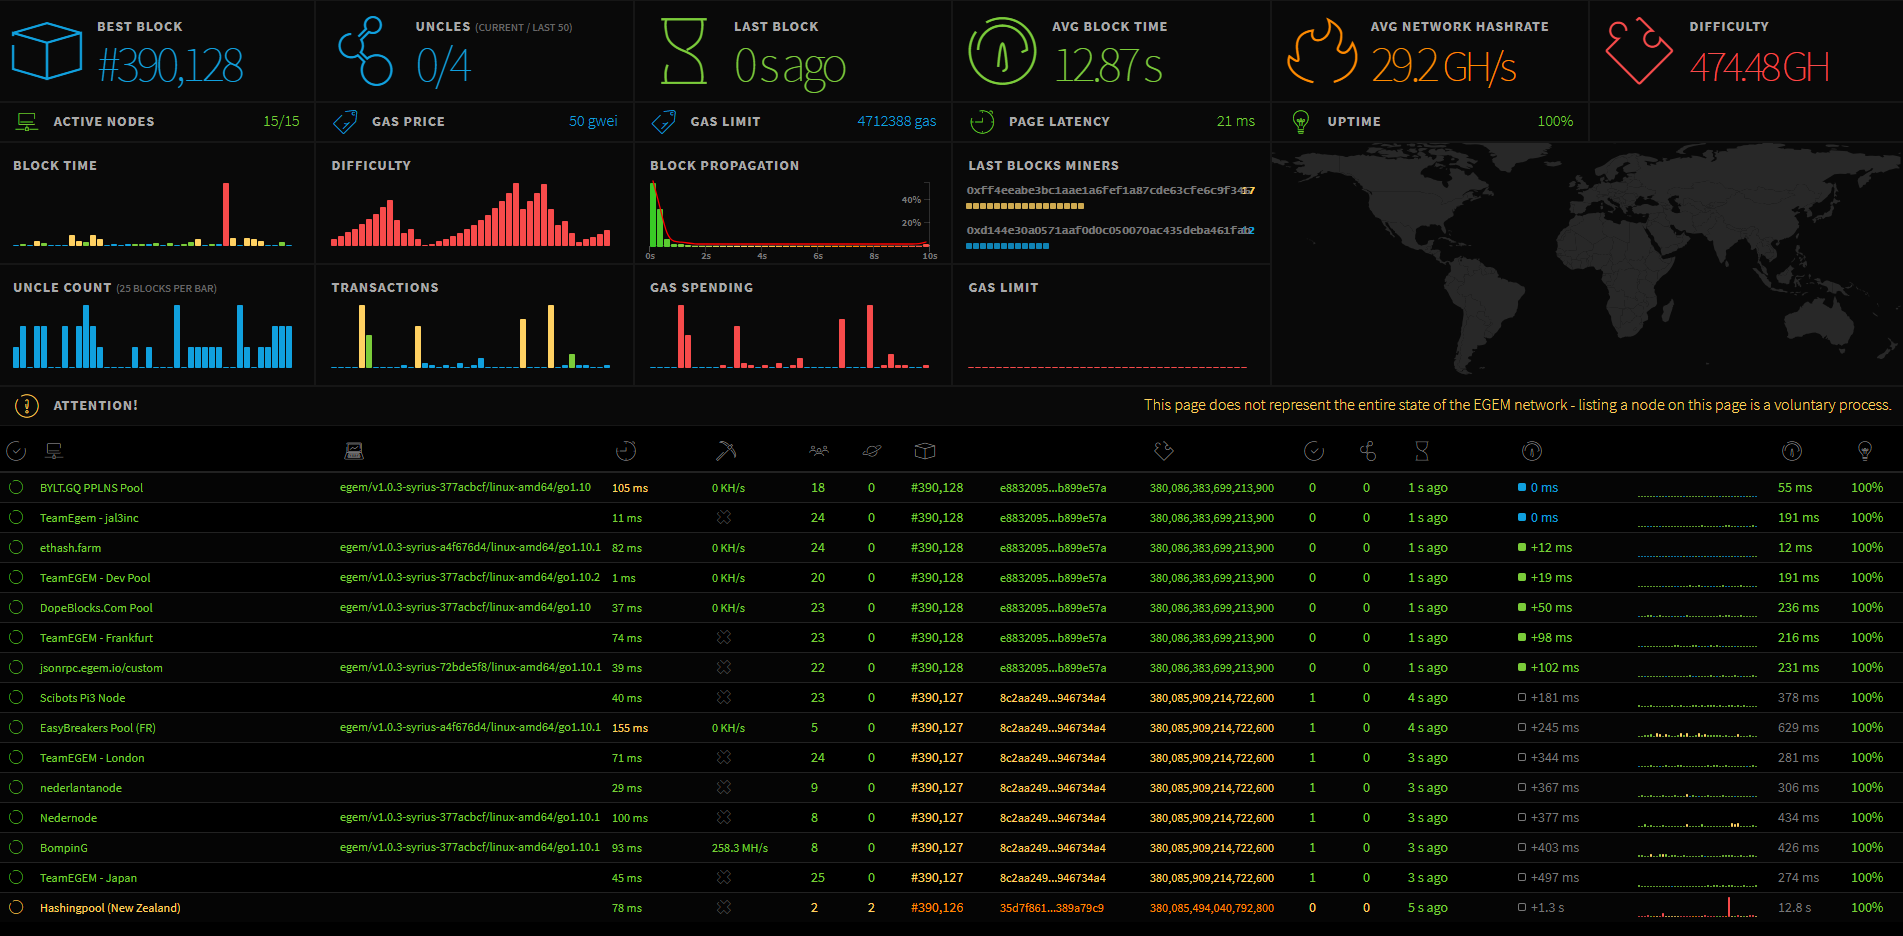This screenshot has width=1903, height=936.
Task: Click the Uptime lightbulb icon in stats bar
Action: (1300, 122)
